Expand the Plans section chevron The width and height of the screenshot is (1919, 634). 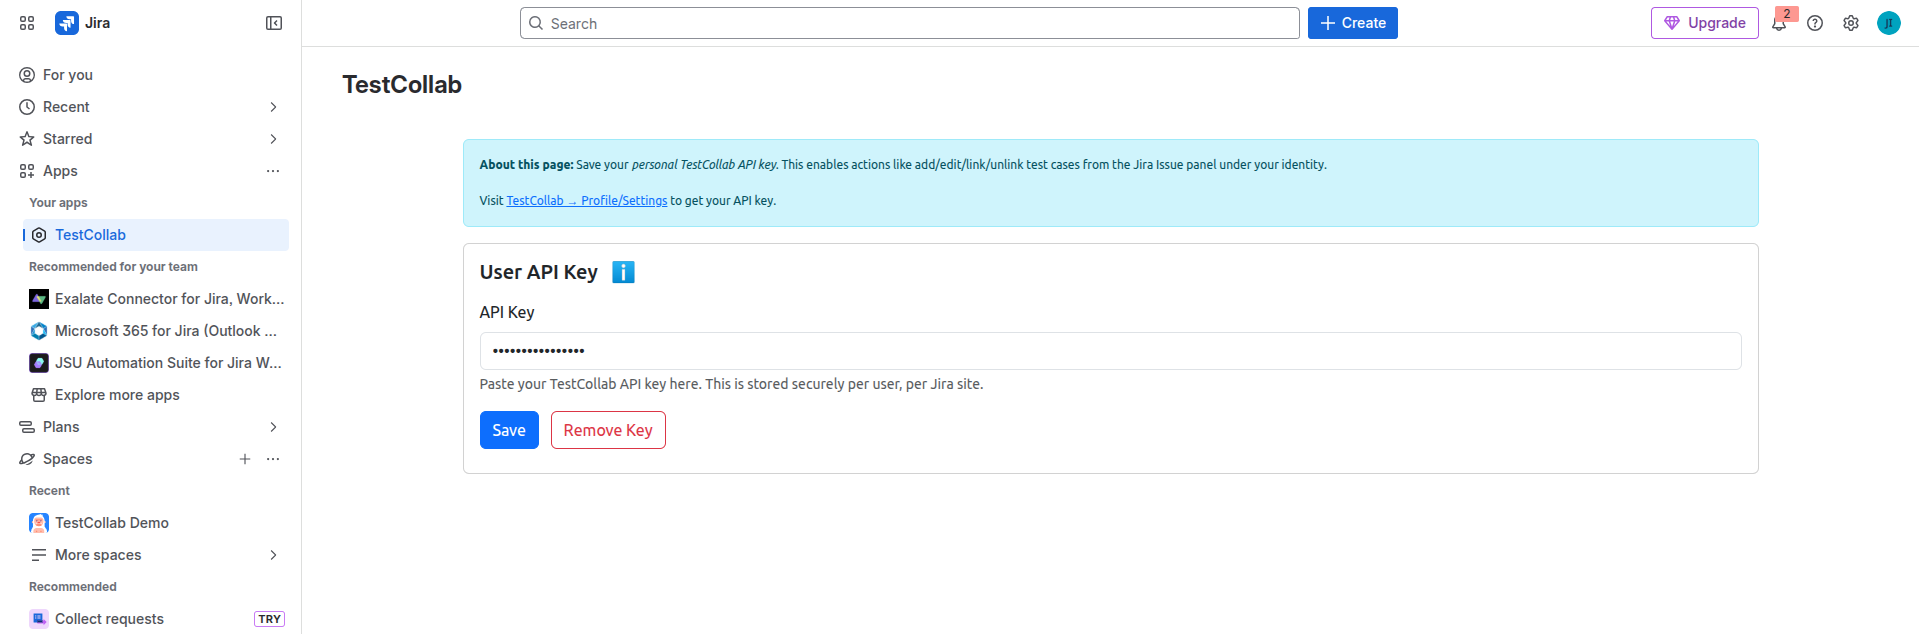(x=273, y=427)
